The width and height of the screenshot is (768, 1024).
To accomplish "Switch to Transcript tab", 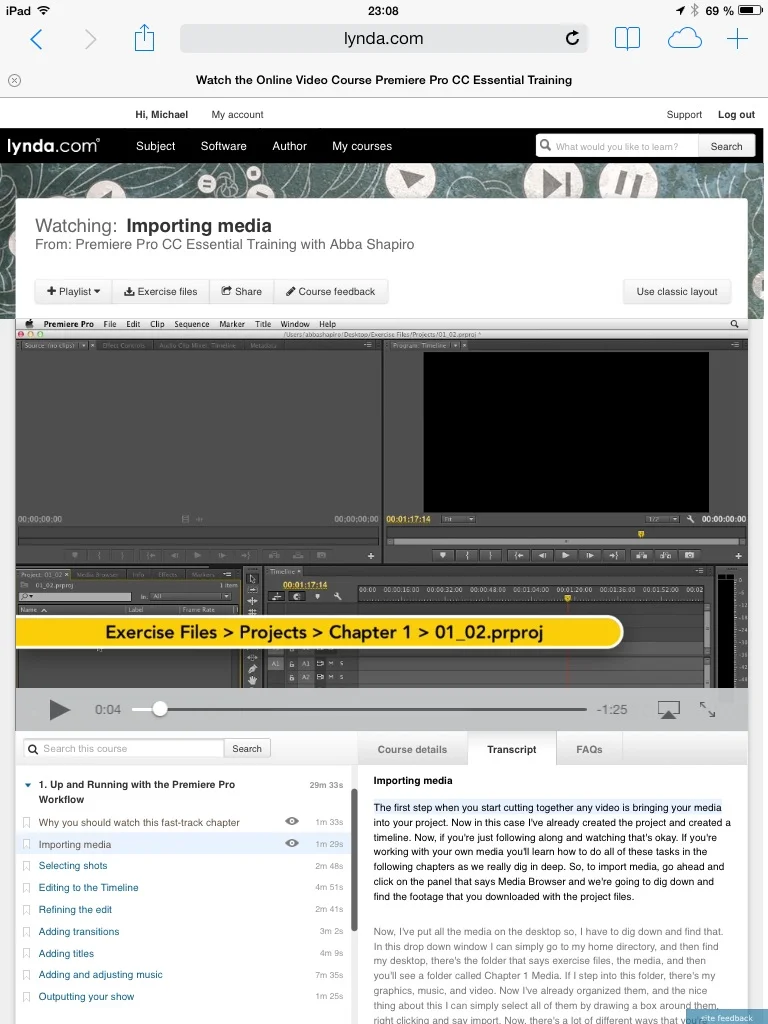I will [x=511, y=749].
